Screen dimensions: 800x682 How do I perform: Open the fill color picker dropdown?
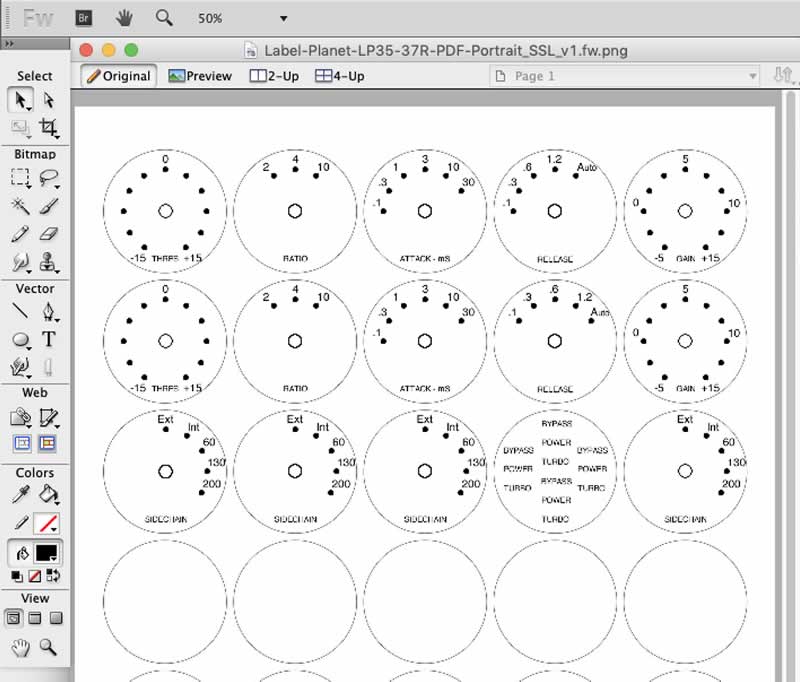47,553
